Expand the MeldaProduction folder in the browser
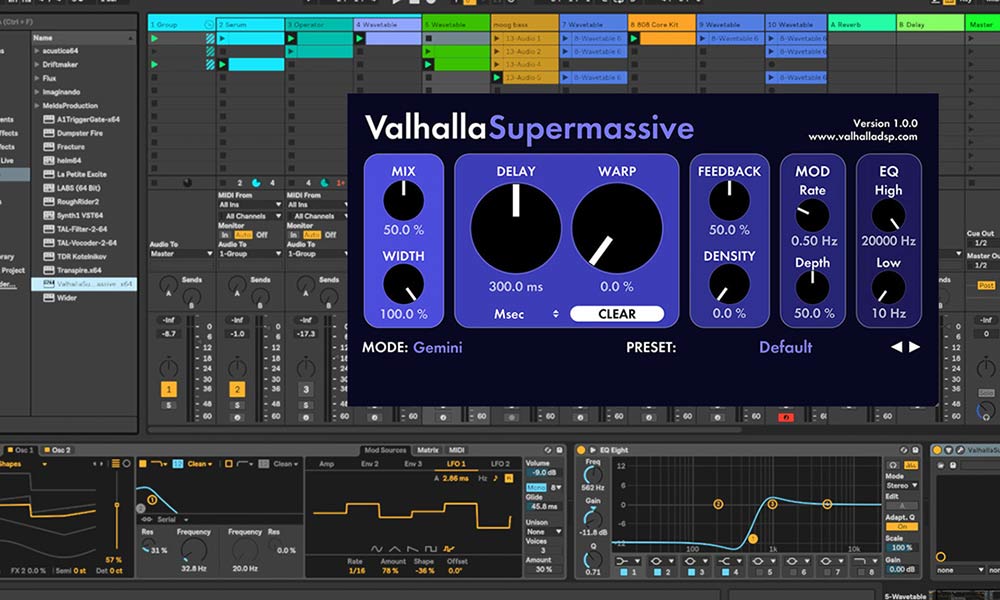 click(36, 107)
